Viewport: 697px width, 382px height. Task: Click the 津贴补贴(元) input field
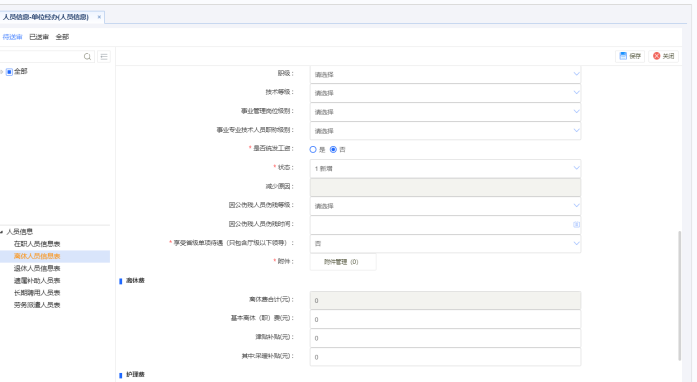click(445, 338)
